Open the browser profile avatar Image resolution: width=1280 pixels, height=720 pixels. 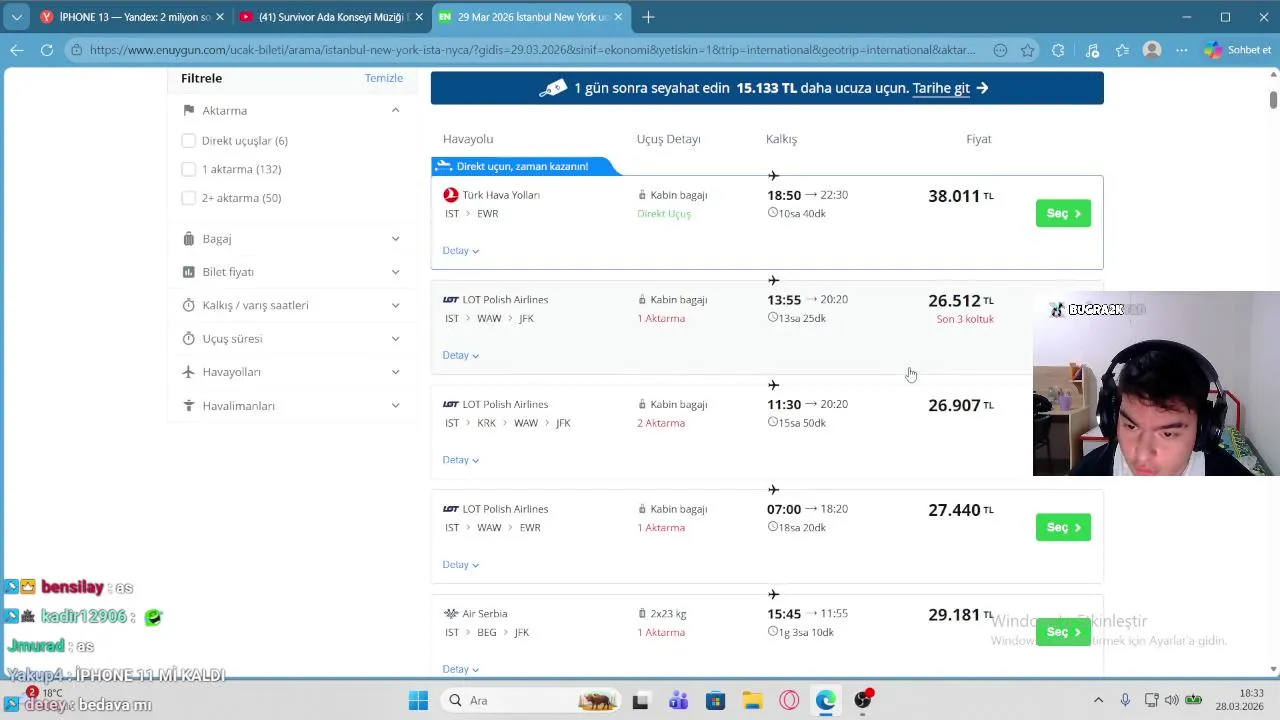pyautogui.click(x=1152, y=50)
